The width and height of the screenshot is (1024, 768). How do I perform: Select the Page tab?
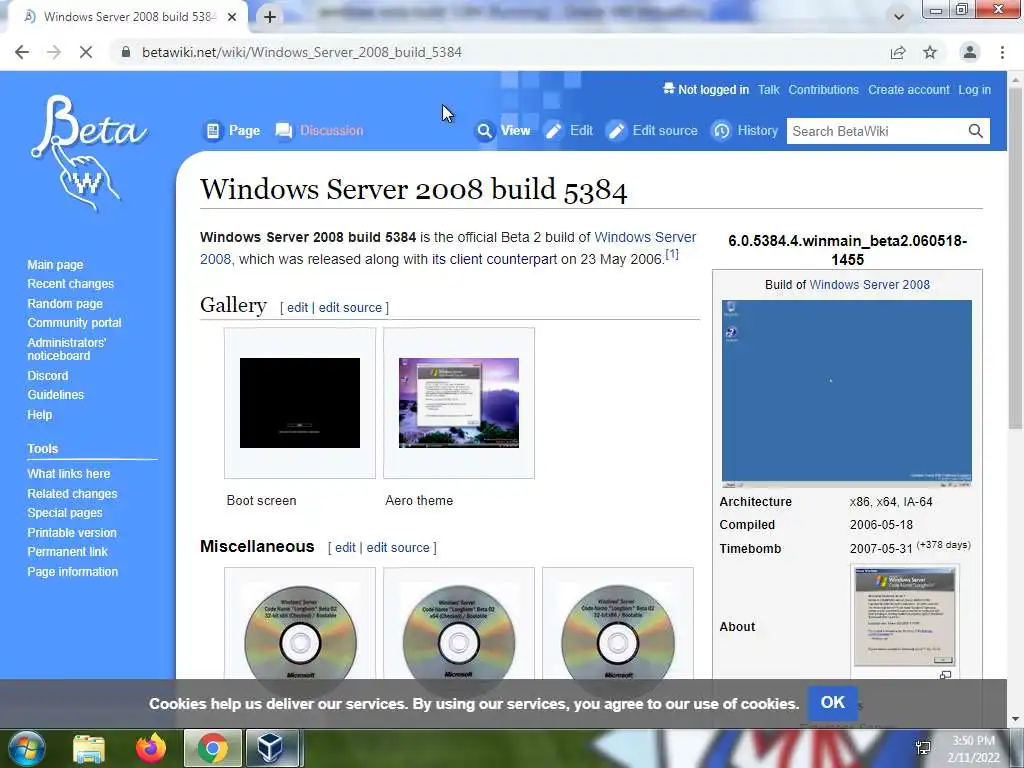[232, 131]
